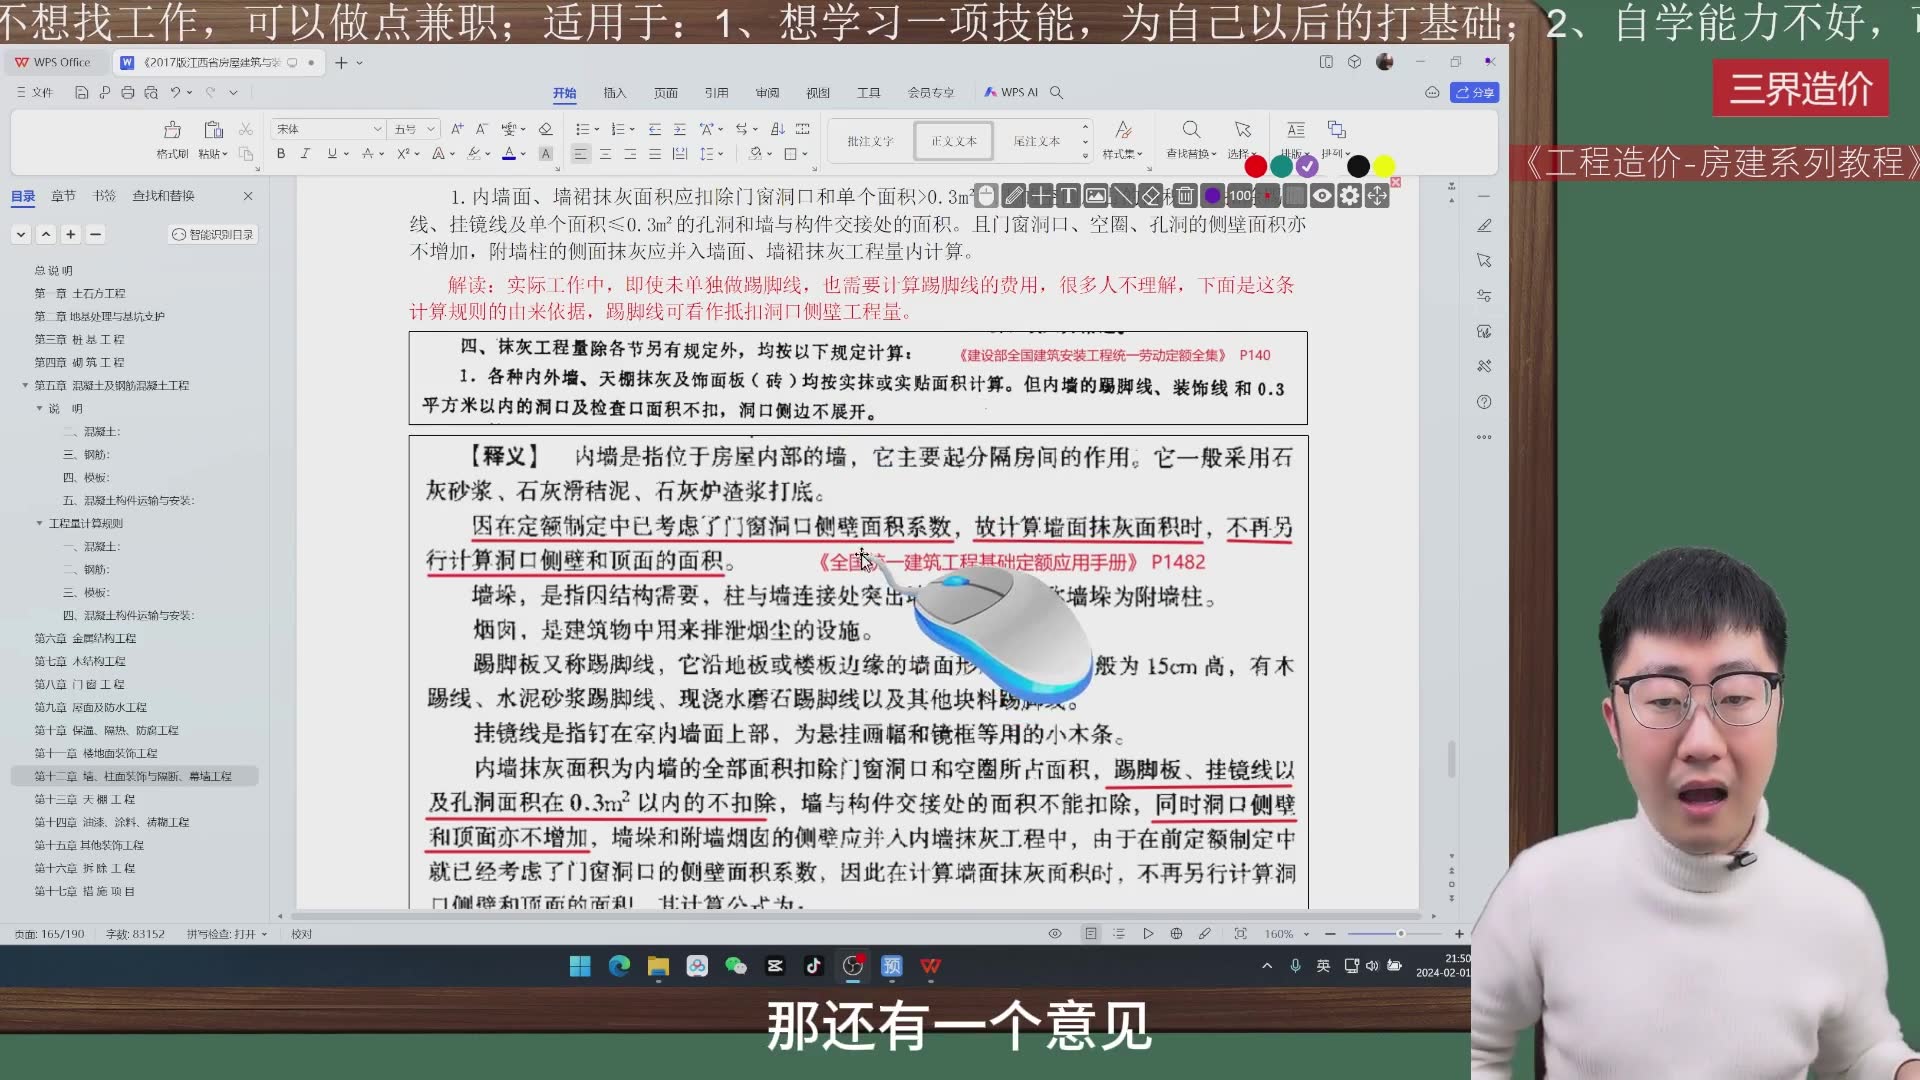Choose the red annotation color
The height and width of the screenshot is (1080, 1920).
pos(1256,166)
